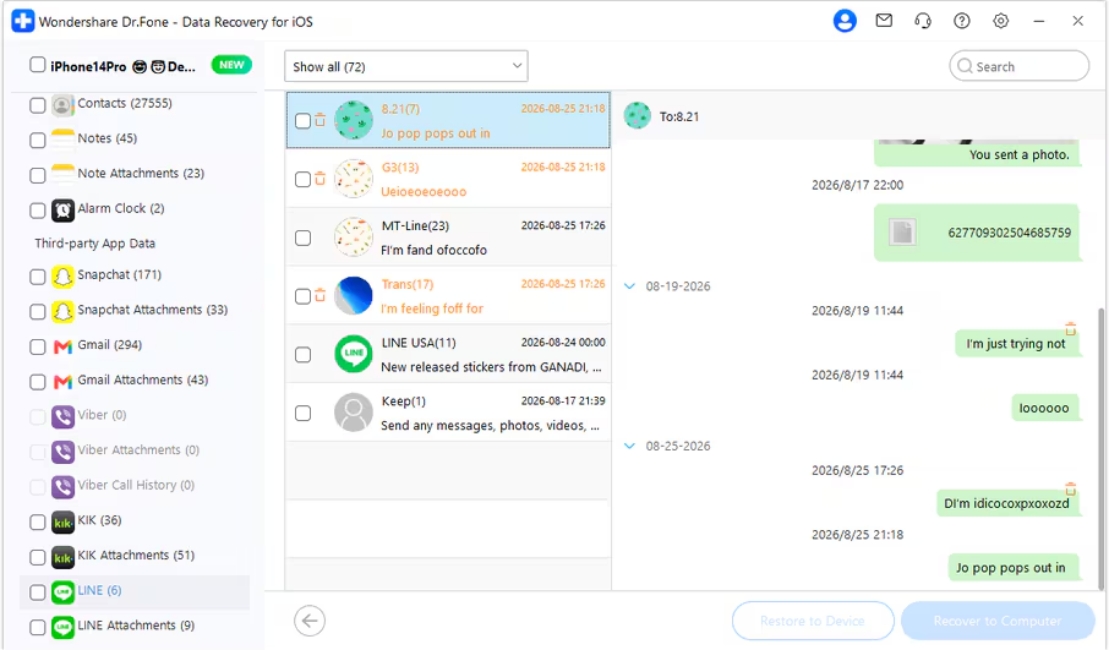1109x650 pixels.
Task: Select the Viber Call History icon
Action: point(62,486)
